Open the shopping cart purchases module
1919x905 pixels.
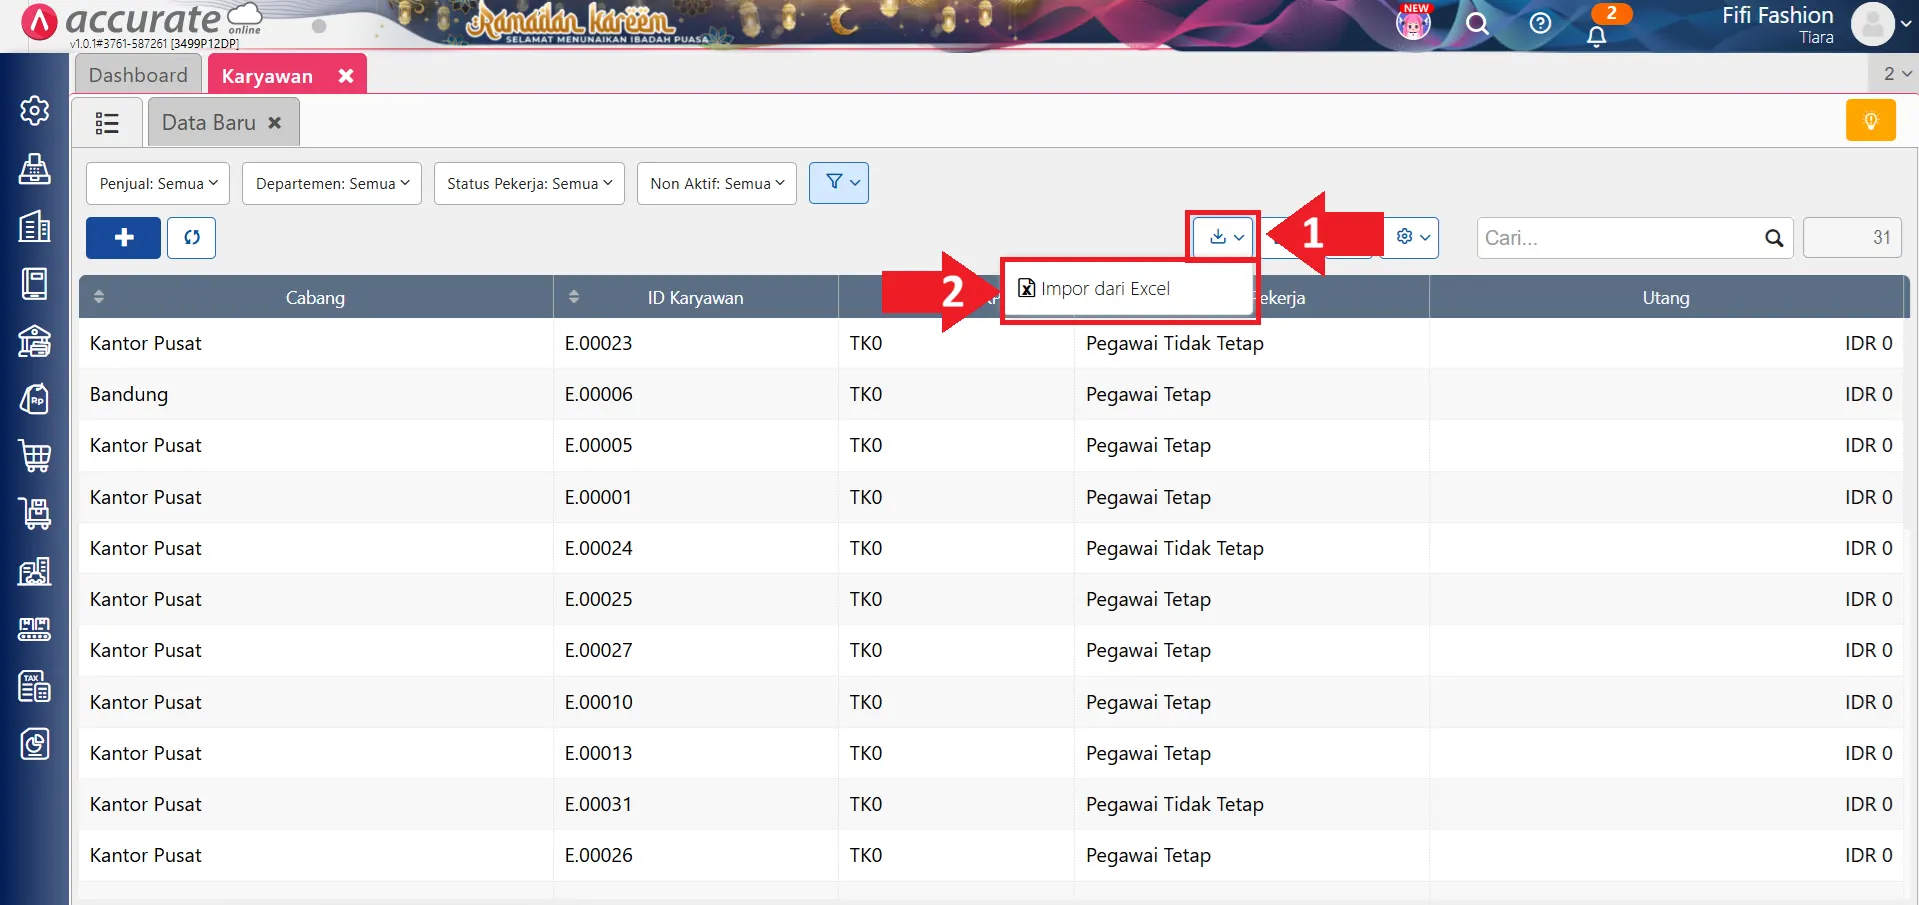tap(35, 456)
